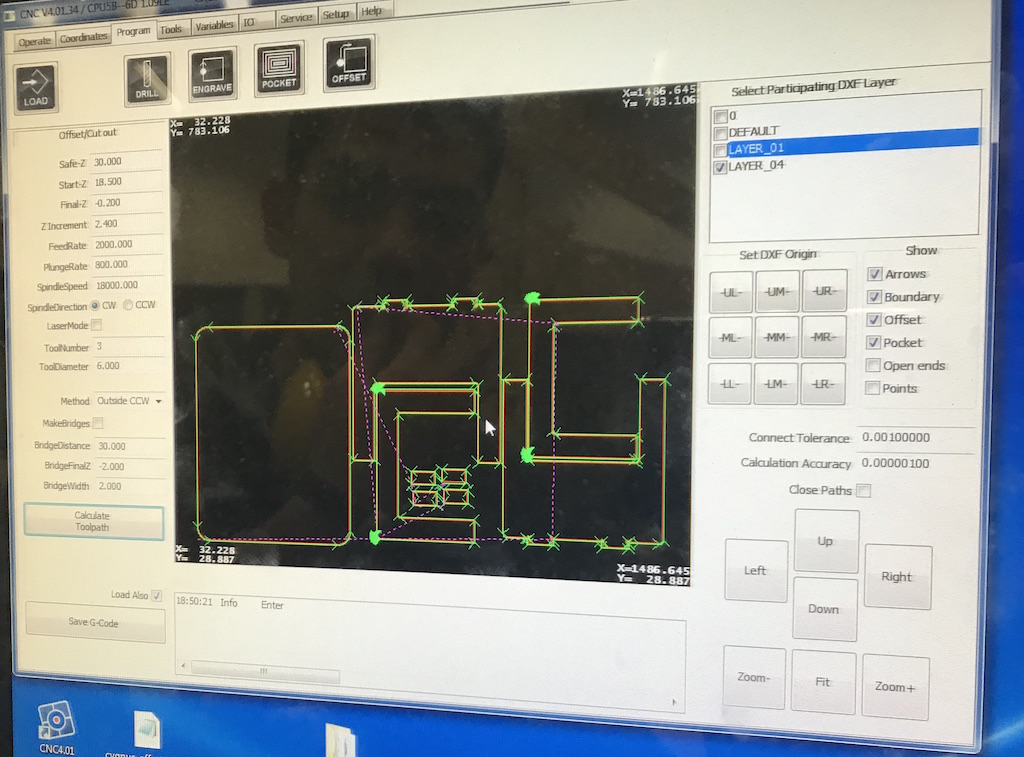Toggle the Arrows show checkbox
Viewport: 1024px width, 757px height.
coord(875,274)
